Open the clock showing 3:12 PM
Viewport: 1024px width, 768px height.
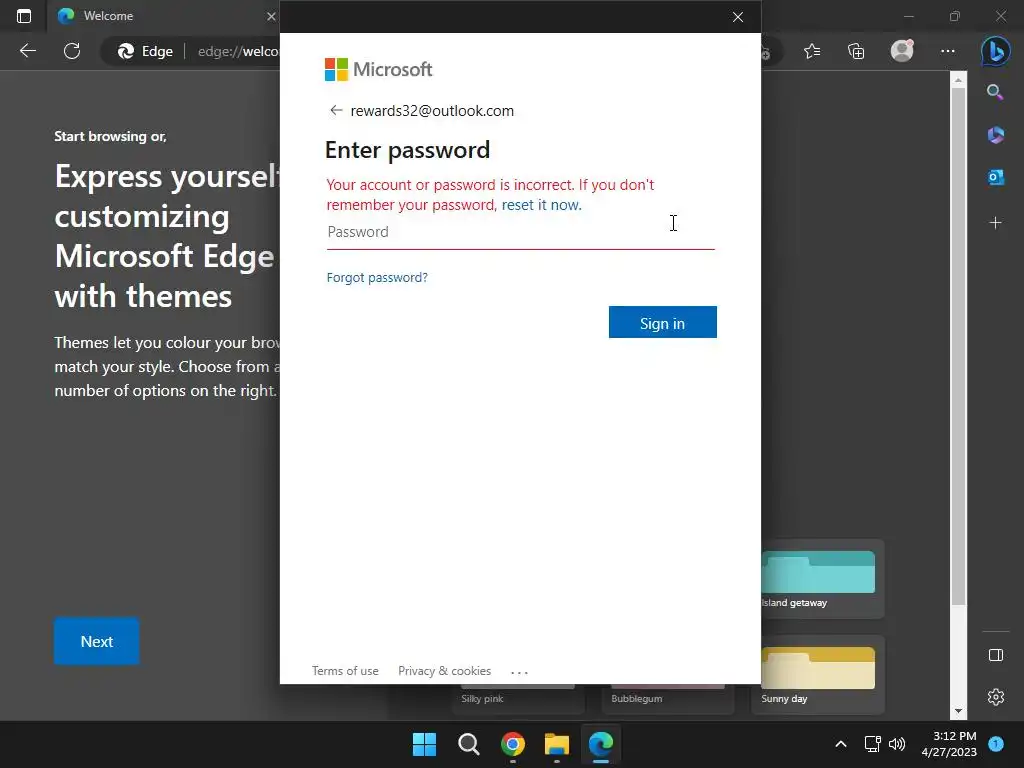tap(949, 744)
